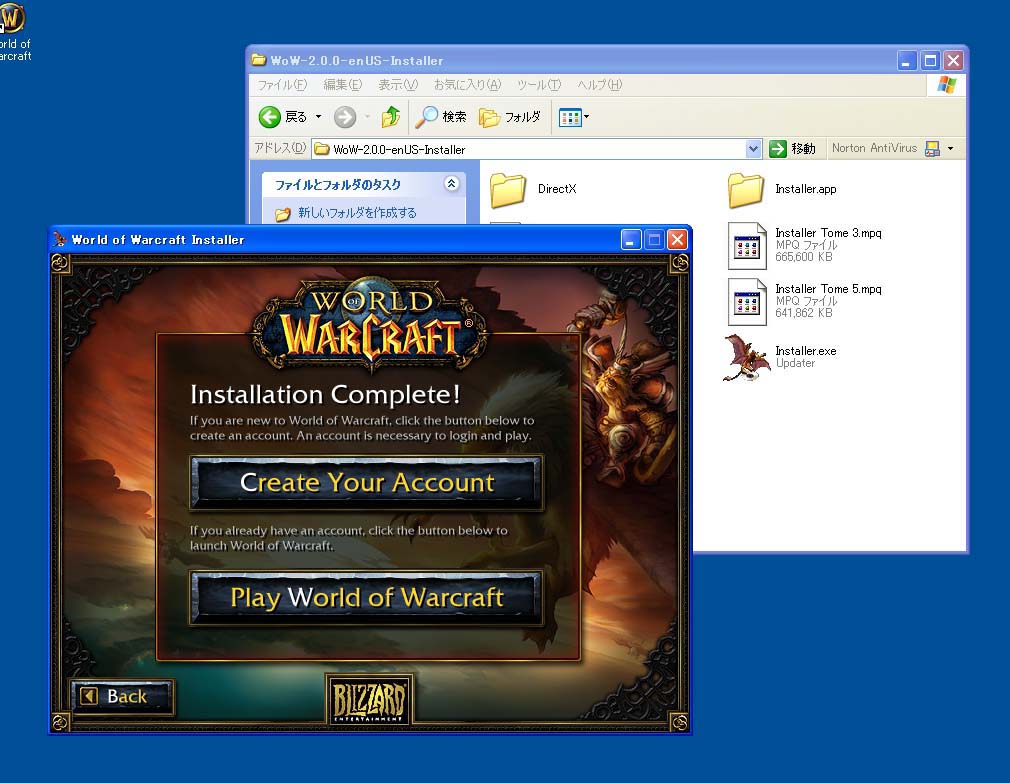Expand the address bar dropdown arrow
The height and width of the screenshot is (783, 1010).
point(753,149)
